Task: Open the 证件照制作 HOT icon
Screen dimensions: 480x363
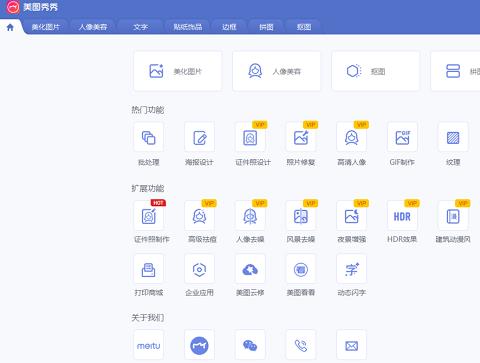Action: tap(149, 216)
